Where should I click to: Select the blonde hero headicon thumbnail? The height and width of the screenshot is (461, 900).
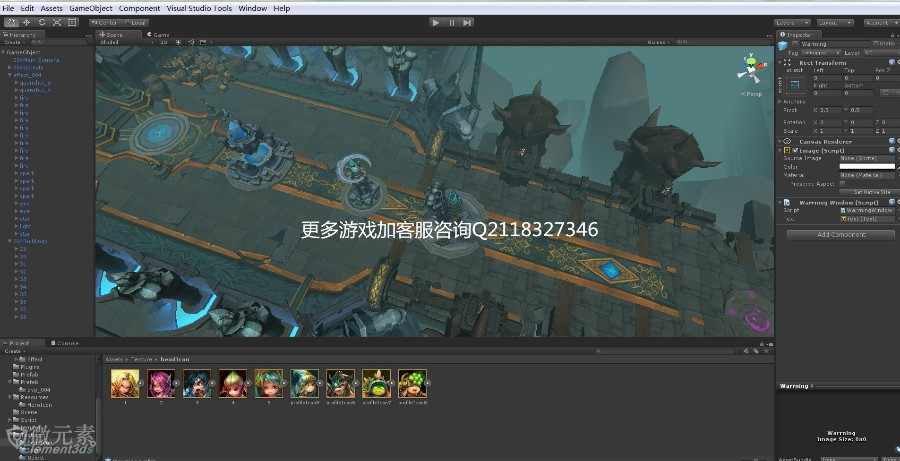[x=125, y=383]
